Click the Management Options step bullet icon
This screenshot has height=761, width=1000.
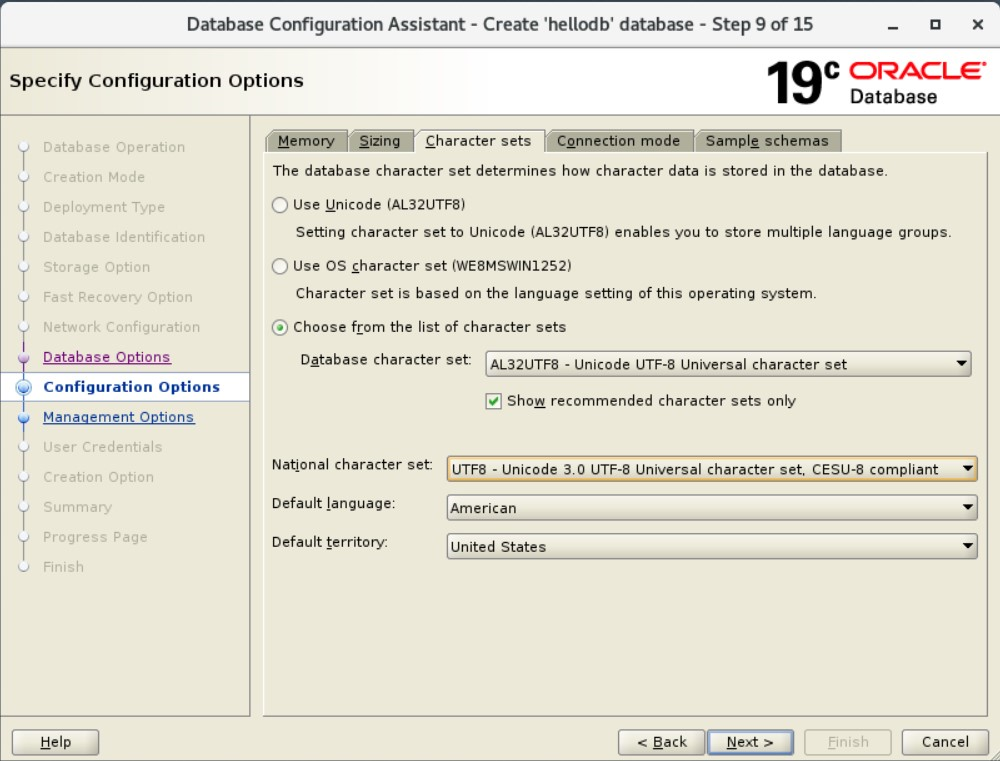[x=24, y=418]
